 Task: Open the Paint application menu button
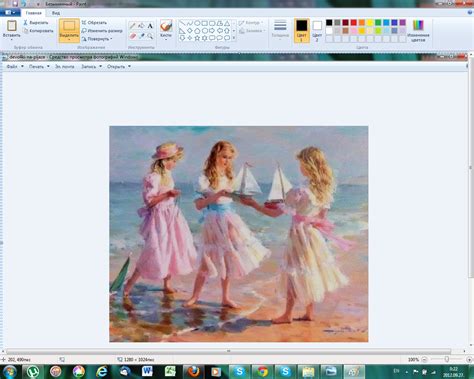coord(10,13)
